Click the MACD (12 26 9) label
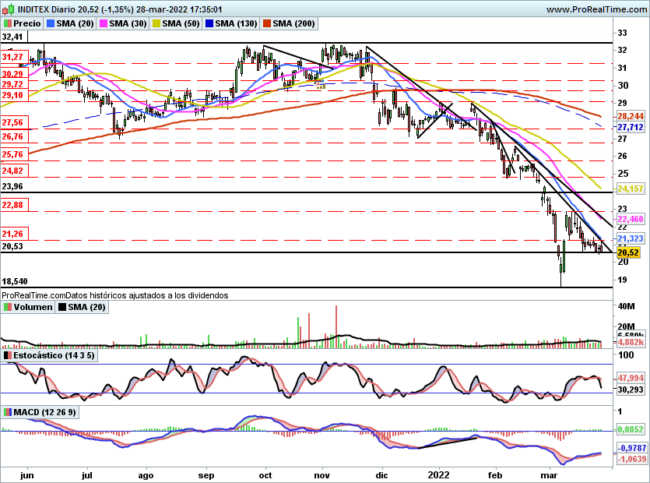This screenshot has width=650, height=483. pos(45,413)
